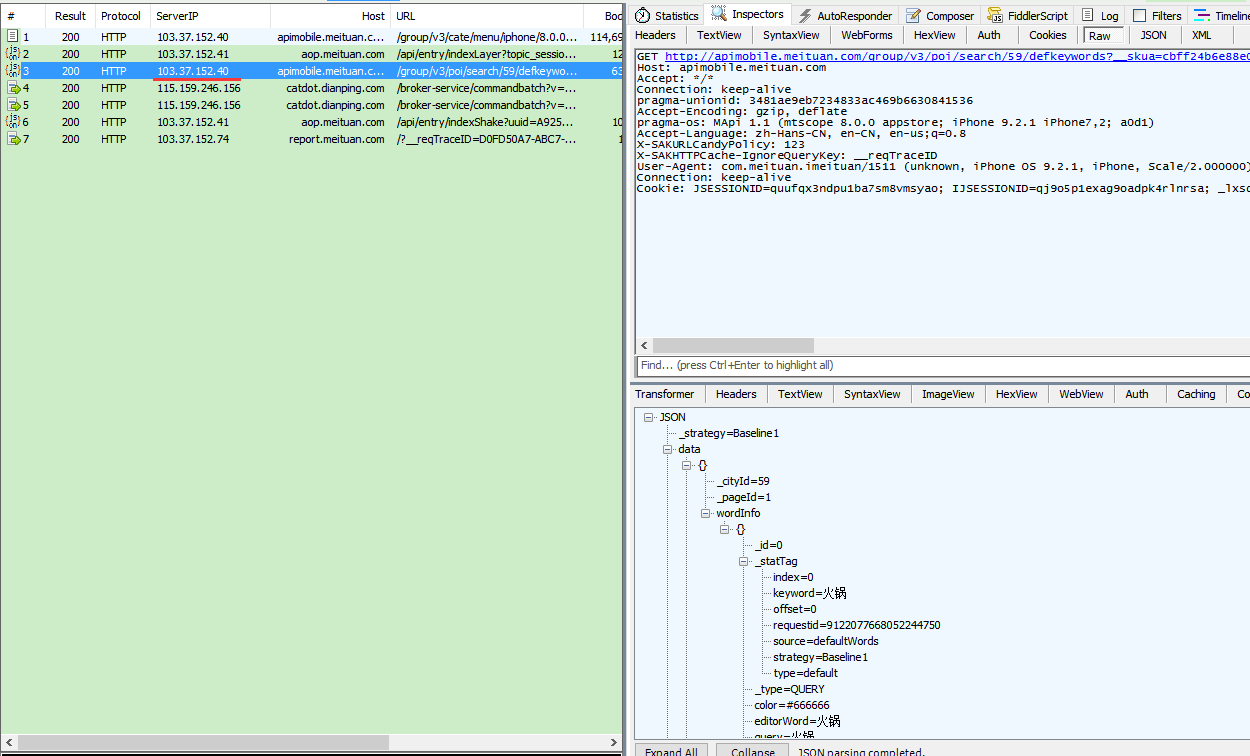The image size is (1250, 756).
Task: Select the _type=QUERY tree row
Action: click(x=789, y=689)
